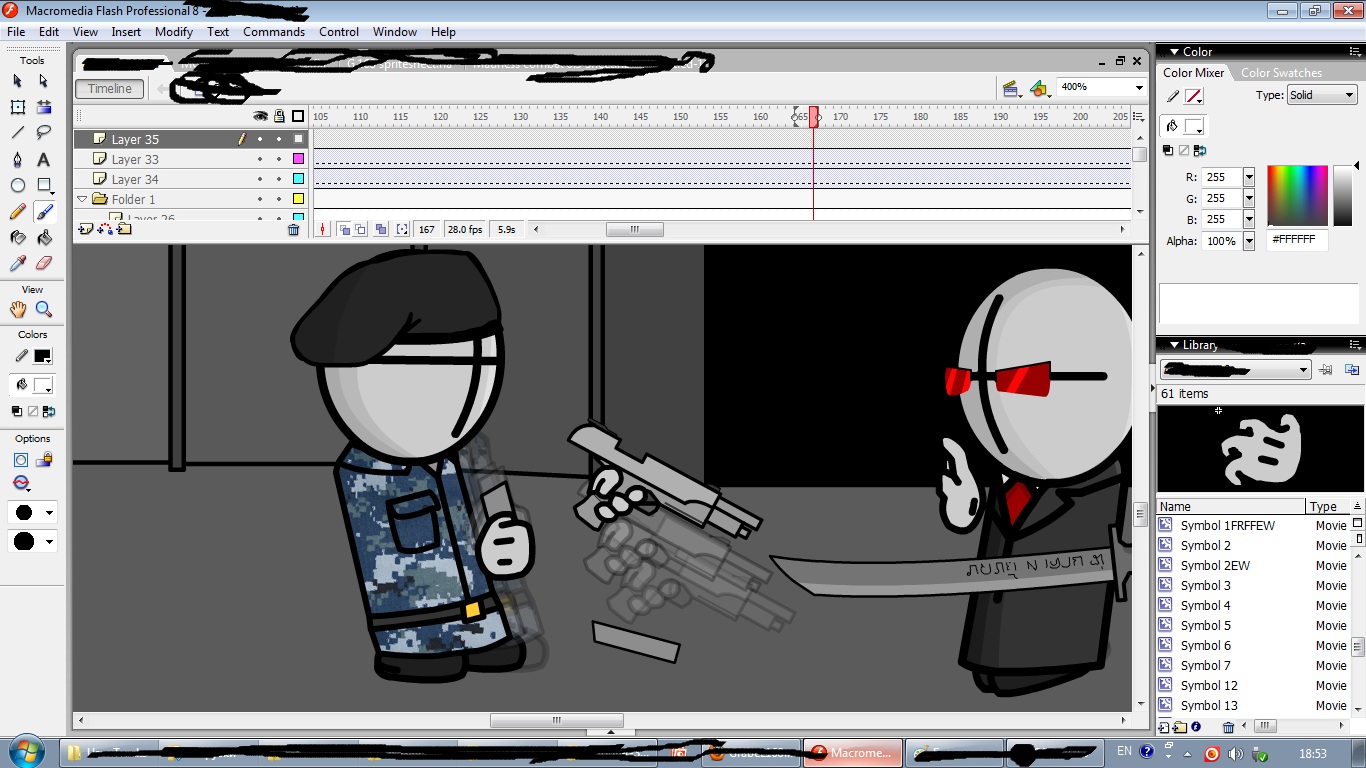Toggle Edit Multiple Frames button

(x=381, y=229)
